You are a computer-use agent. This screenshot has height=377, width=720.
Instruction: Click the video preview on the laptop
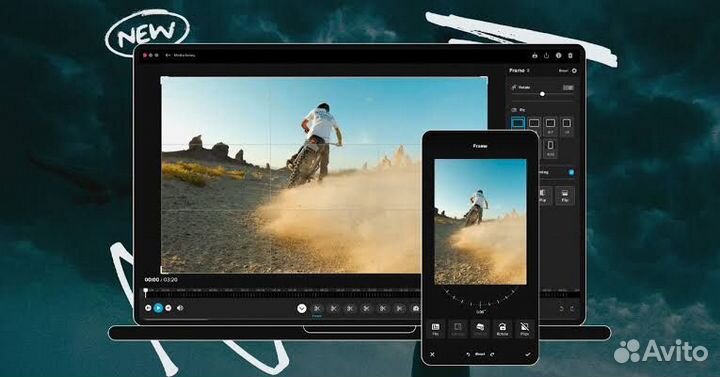point(324,175)
